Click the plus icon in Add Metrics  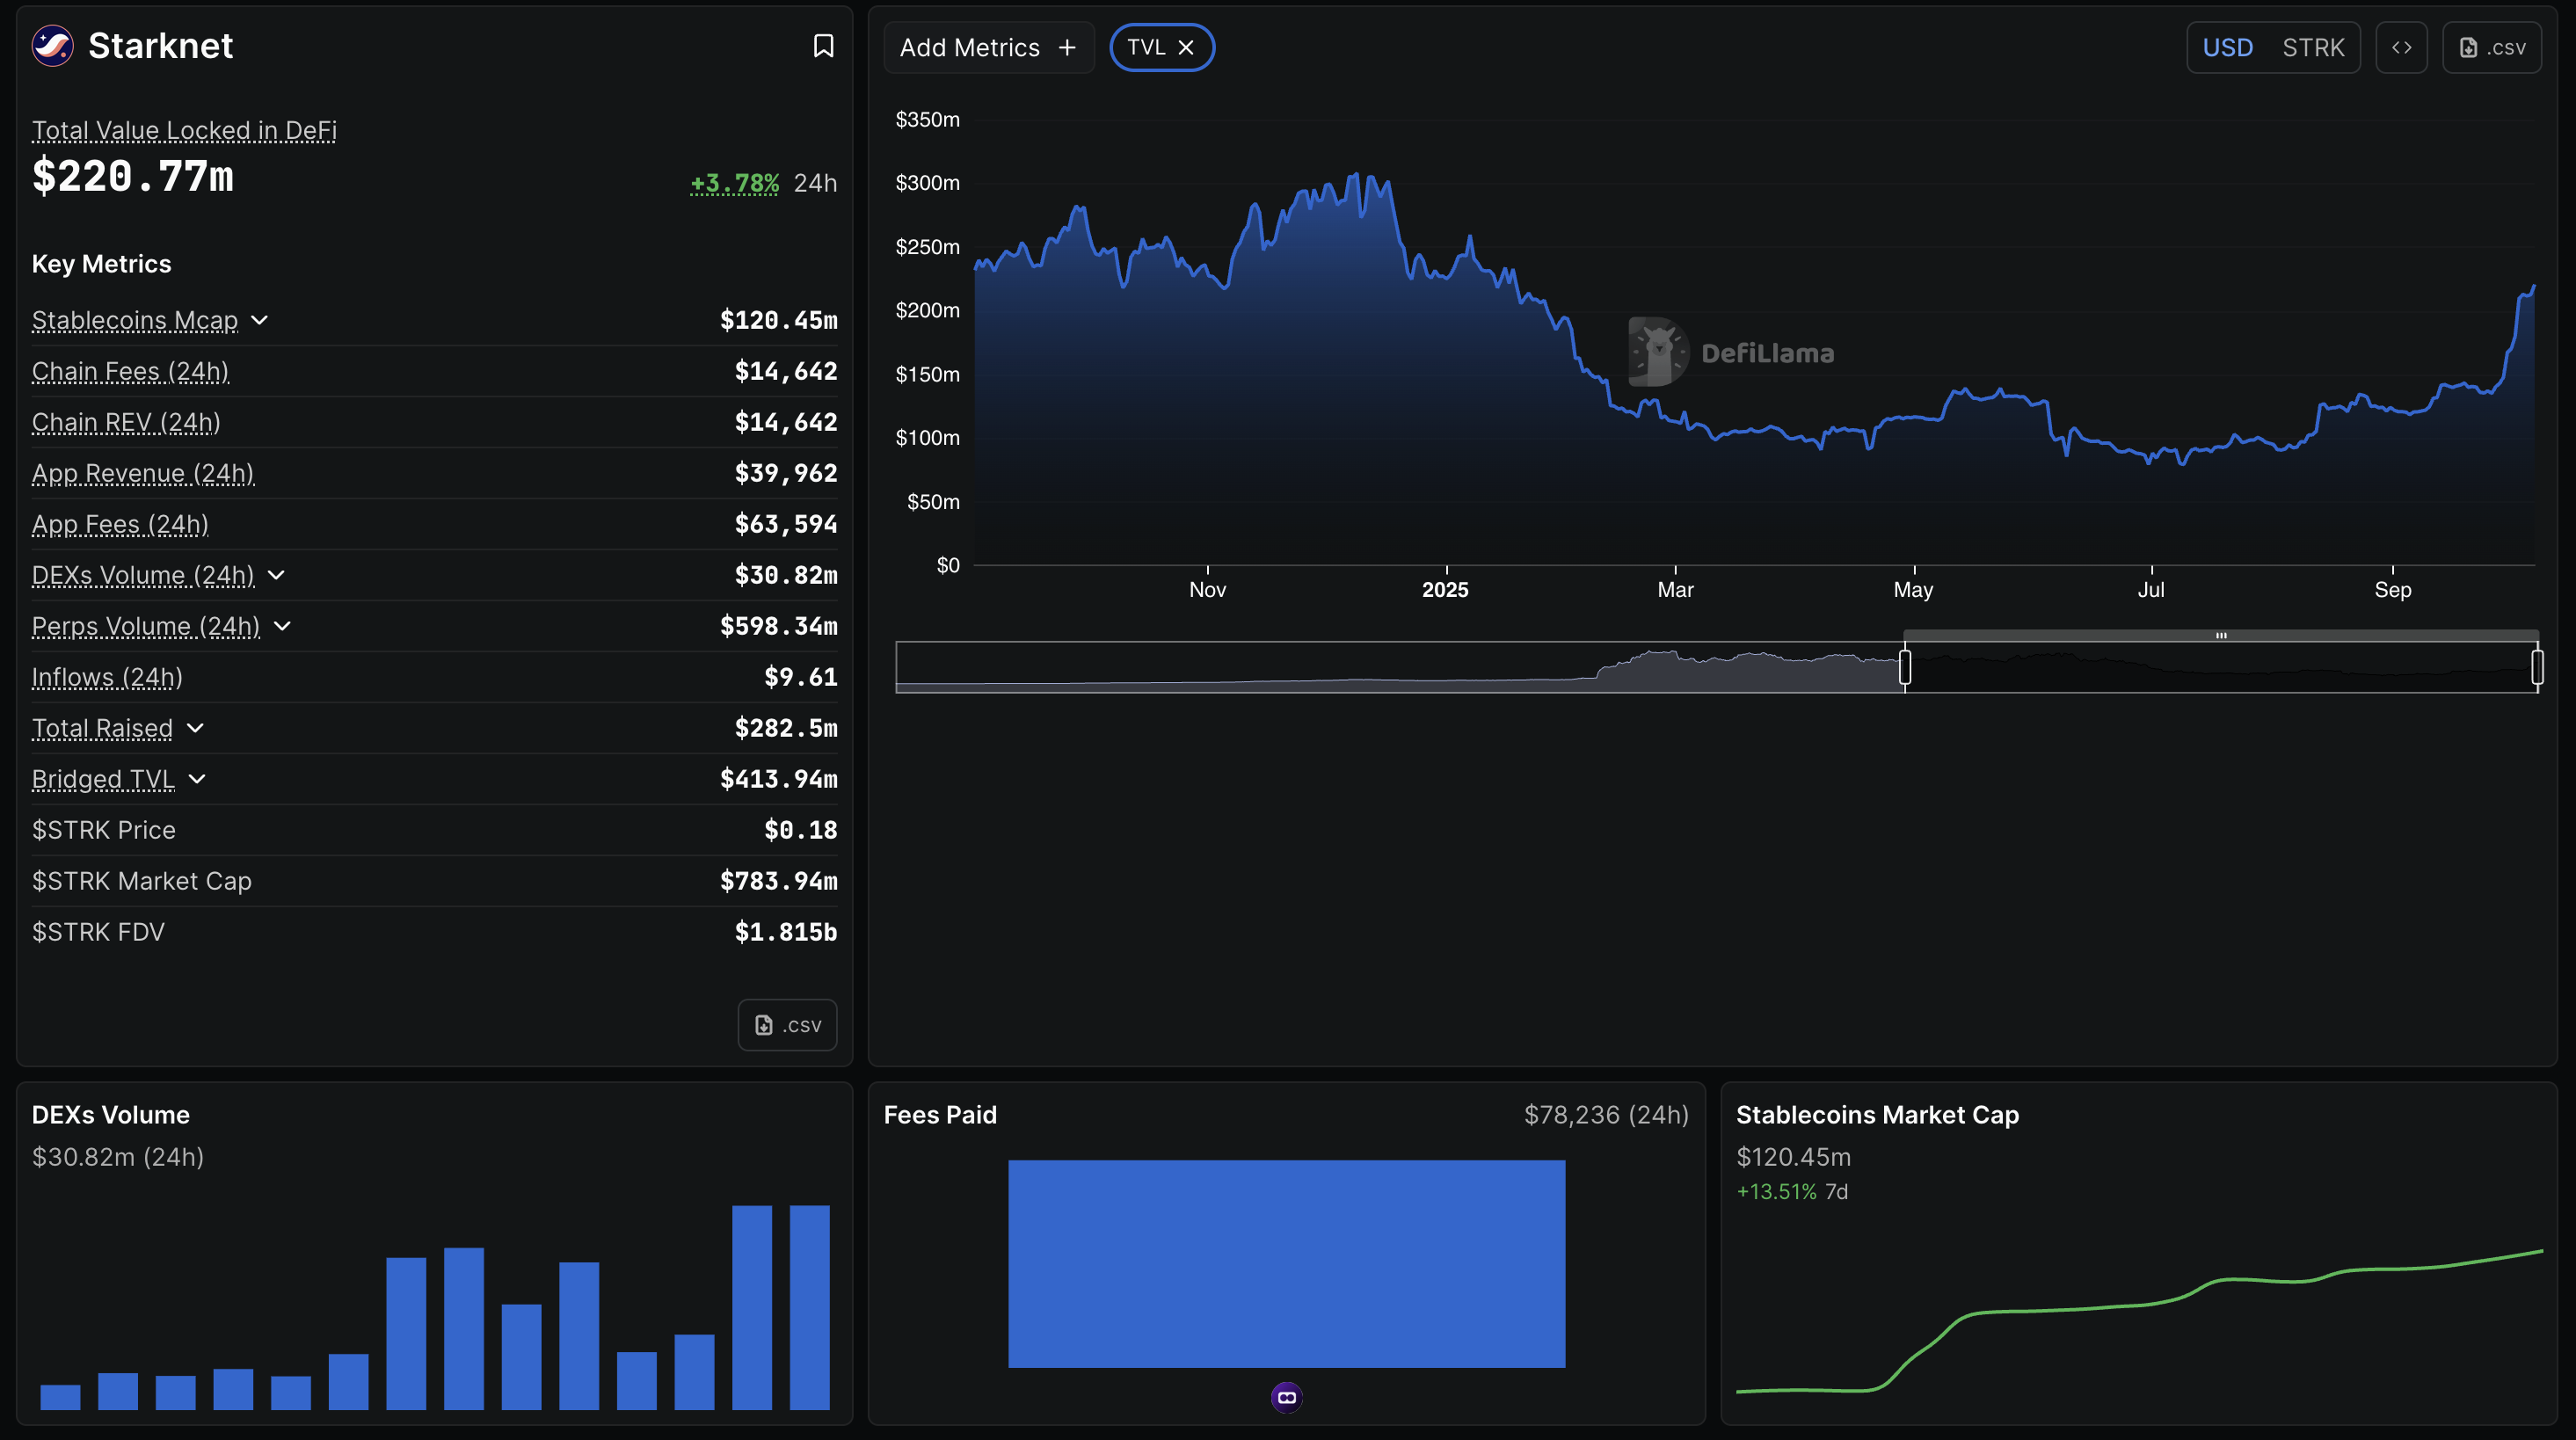[x=1067, y=47]
